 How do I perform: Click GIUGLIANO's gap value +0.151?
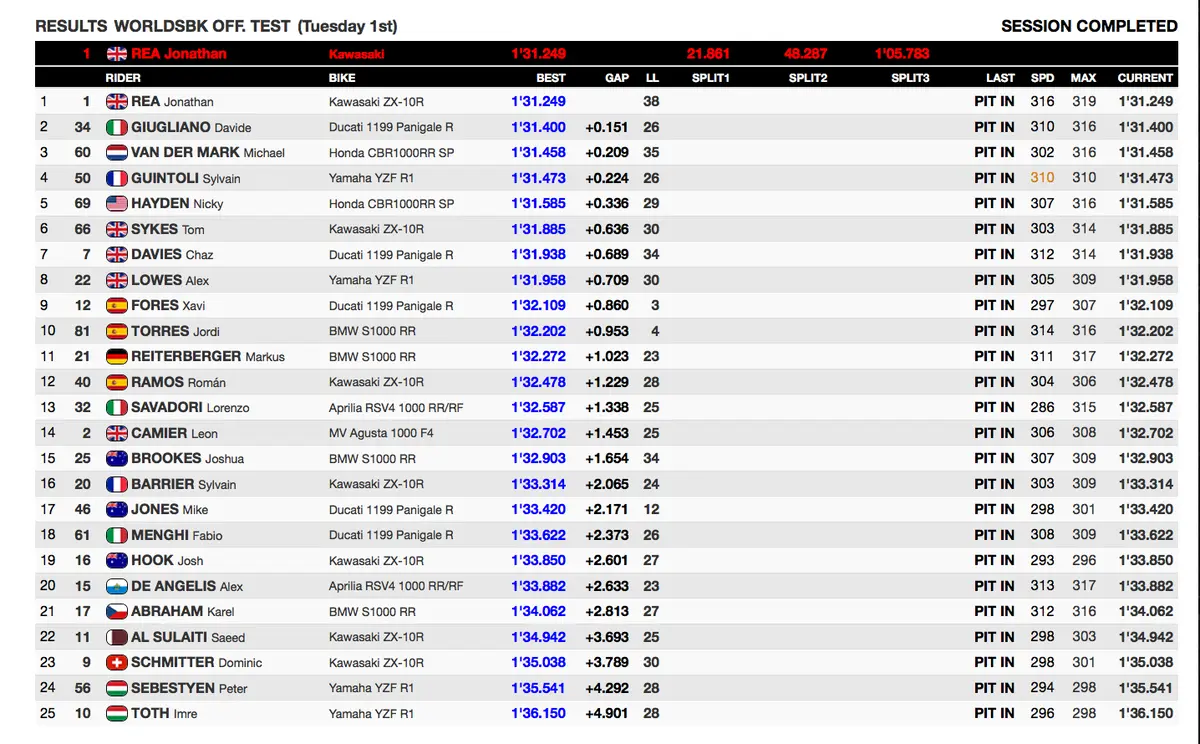(607, 127)
